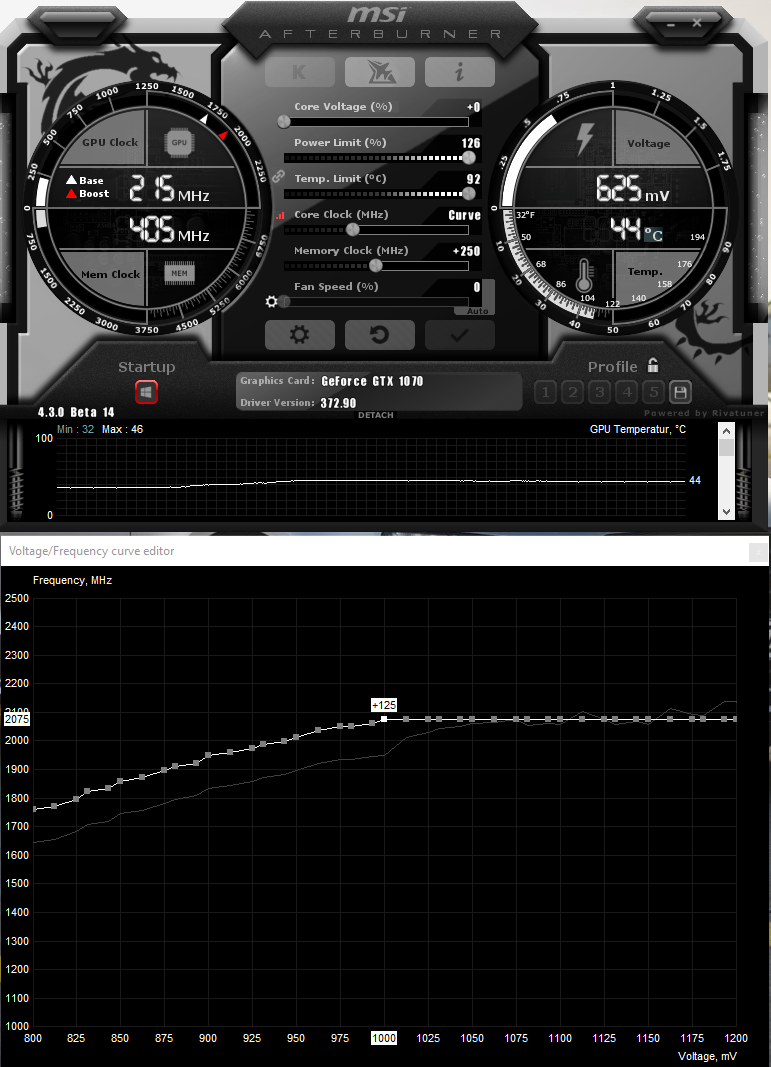Select profile slot 5
The width and height of the screenshot is (771, 1067).
(x=654, y=392)
